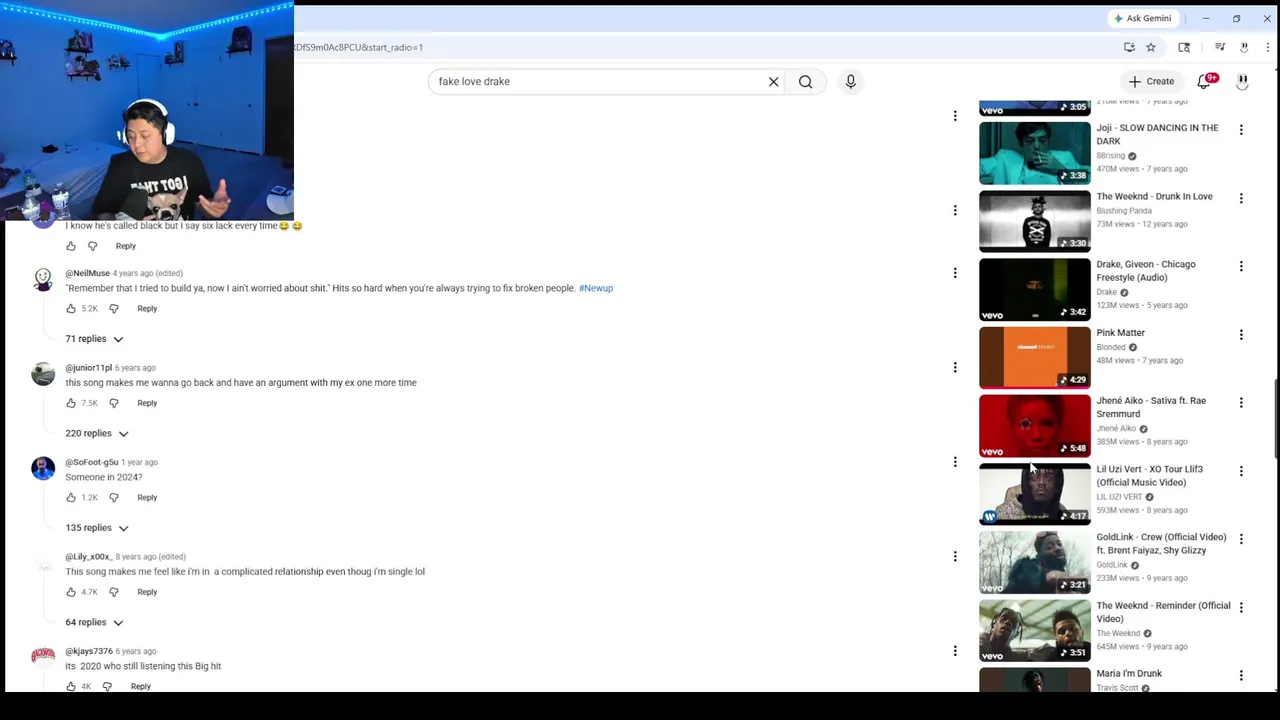Screen dimensions: 1280x720
Task: Dislike the @NeilMuse comment
Action: [x=113, y=309]
